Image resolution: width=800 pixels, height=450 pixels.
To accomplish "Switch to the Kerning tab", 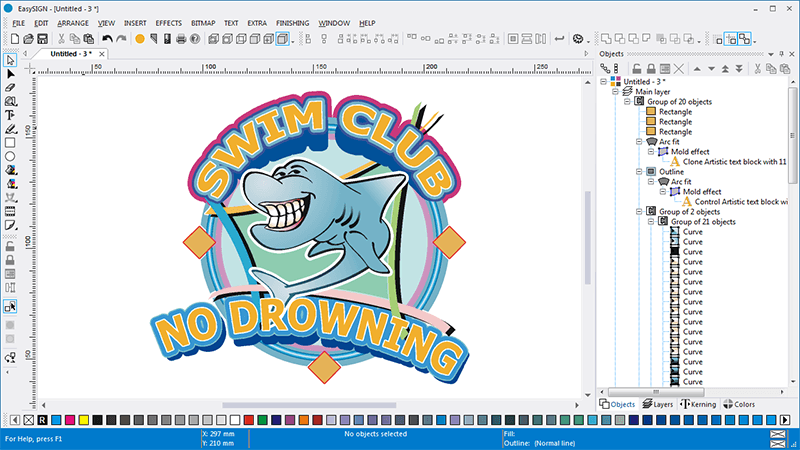I will pos(698,404).
